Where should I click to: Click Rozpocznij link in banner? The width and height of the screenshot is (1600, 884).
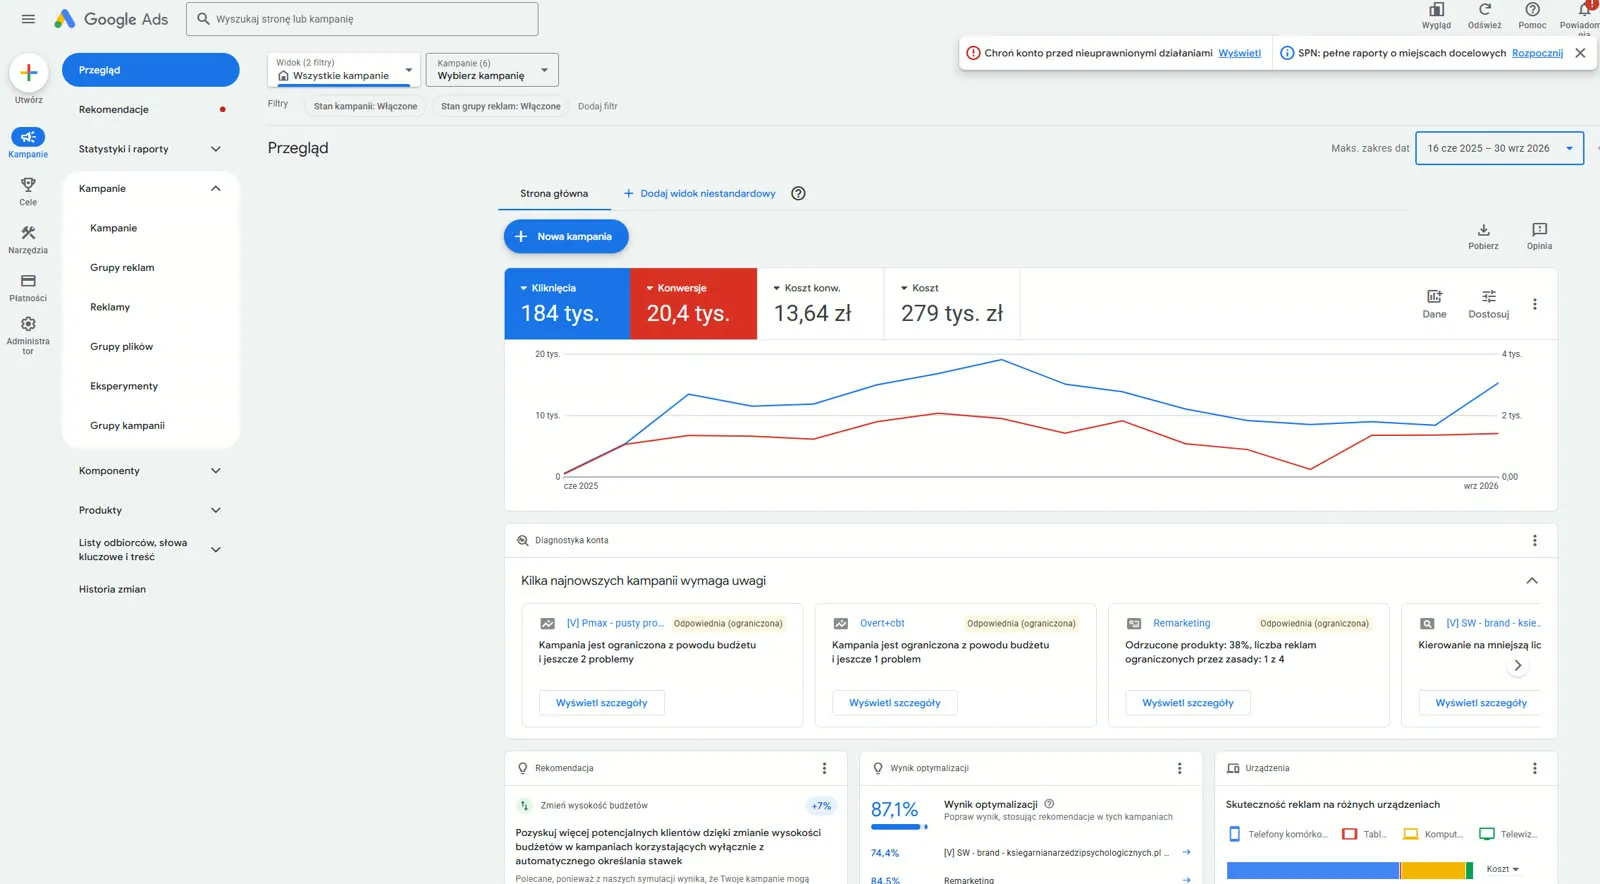pyautogui.click(x=1537, y=53)
